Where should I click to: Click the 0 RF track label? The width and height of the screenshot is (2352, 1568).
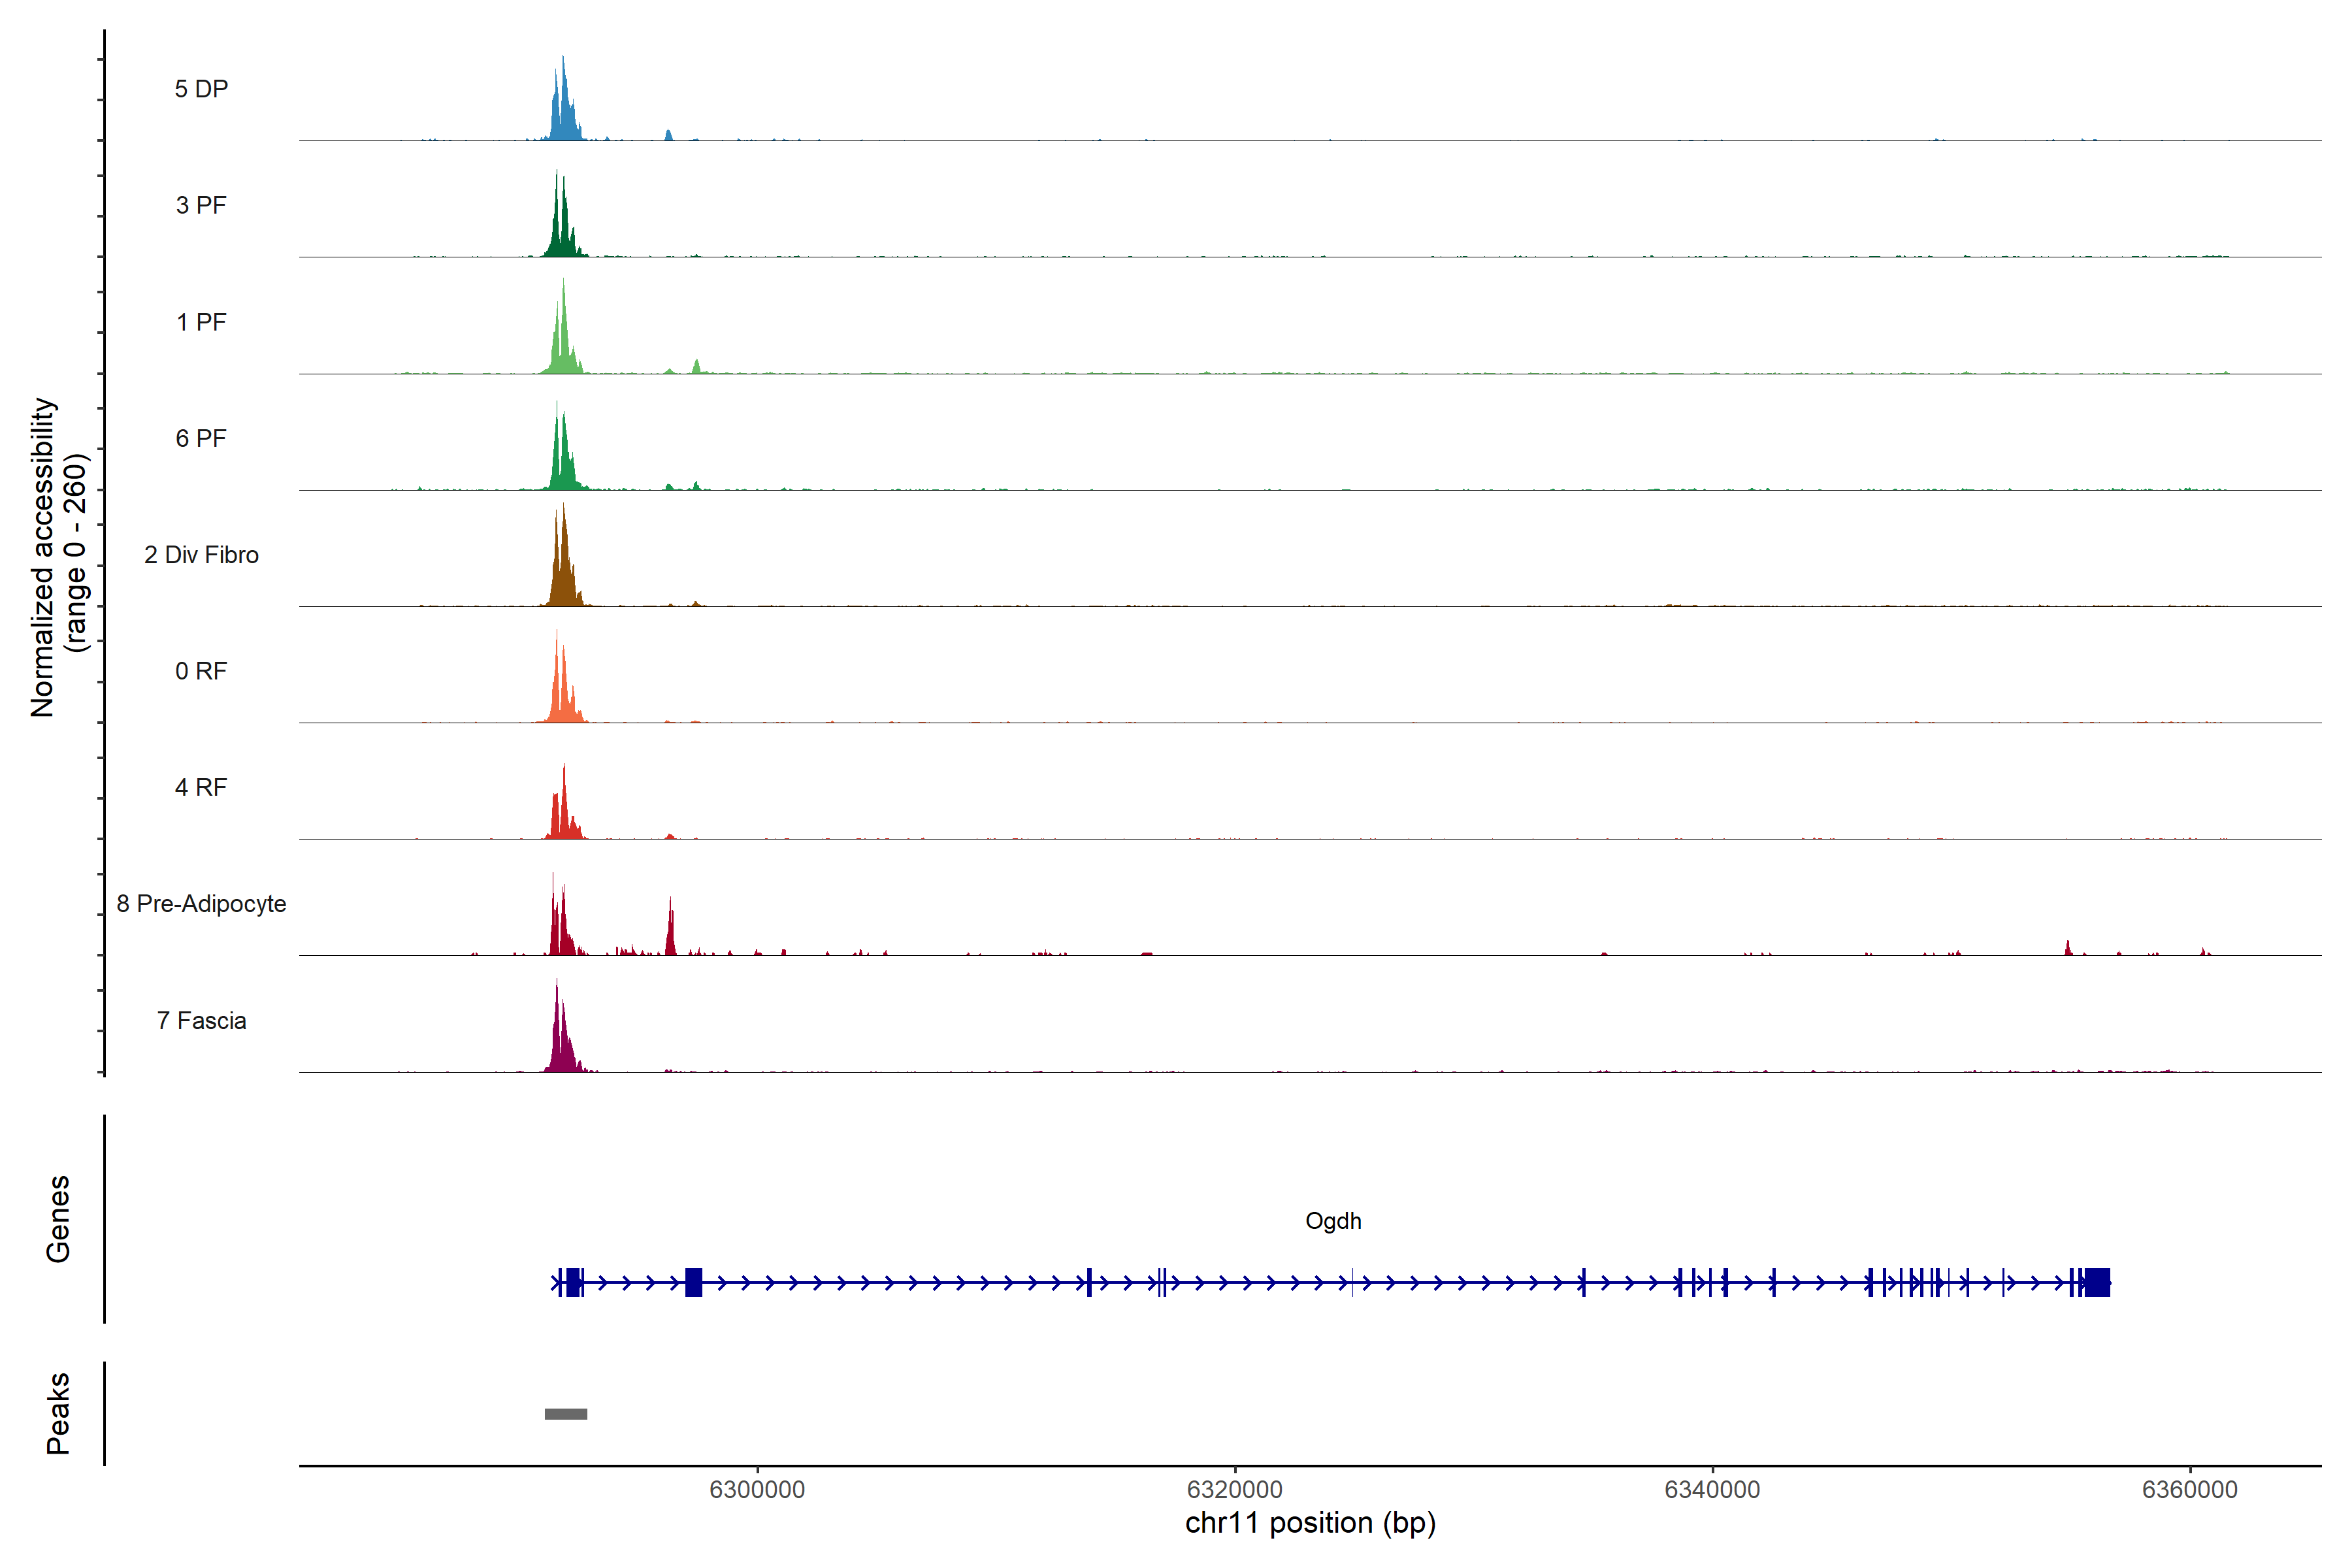[201, 671]
